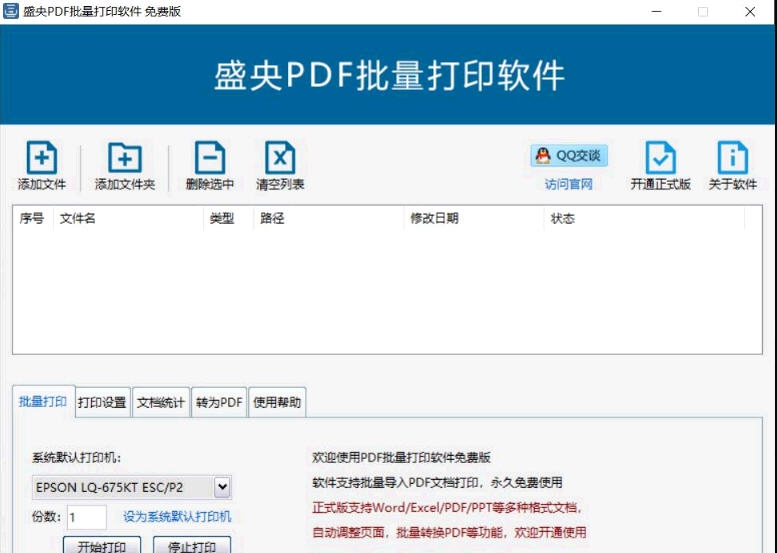The width and height of the screenshot is (777, 553).
Task: Click the app icon in title bar
Action: [x=10, y=11]
